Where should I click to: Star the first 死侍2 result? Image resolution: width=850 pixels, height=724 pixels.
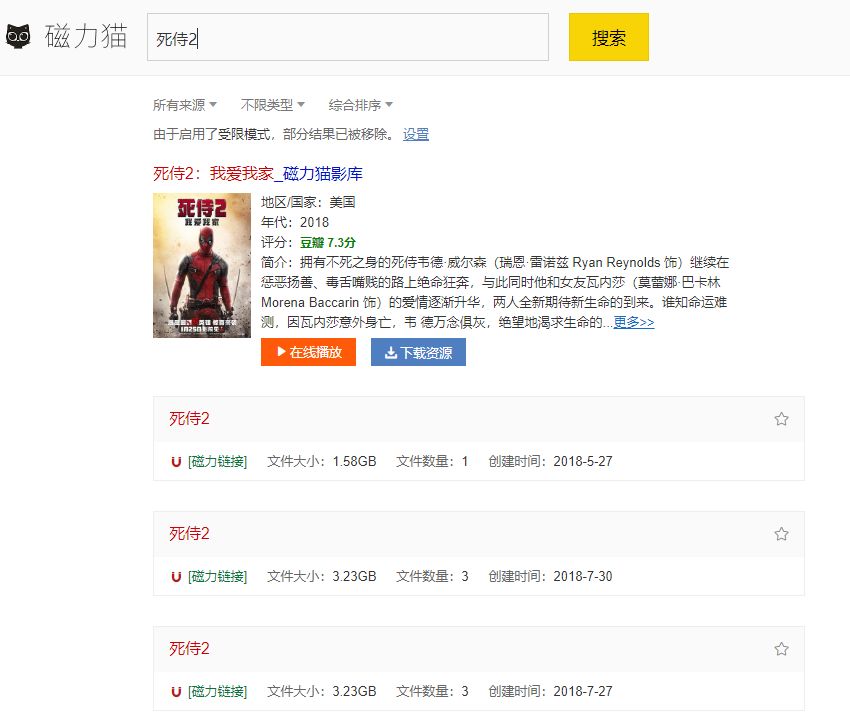coord(781,419)
